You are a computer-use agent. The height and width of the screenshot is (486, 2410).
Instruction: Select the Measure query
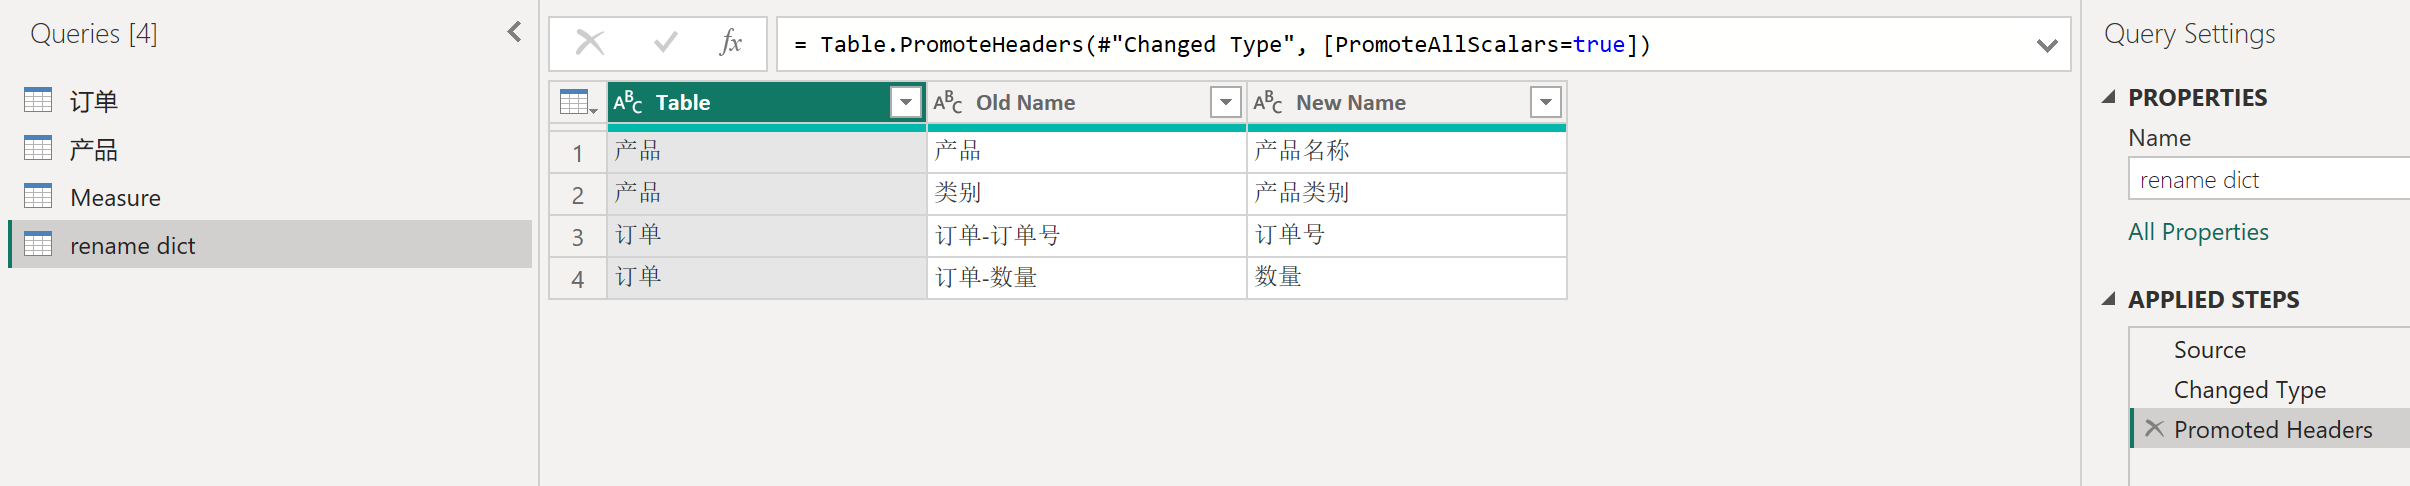[115, 198]
